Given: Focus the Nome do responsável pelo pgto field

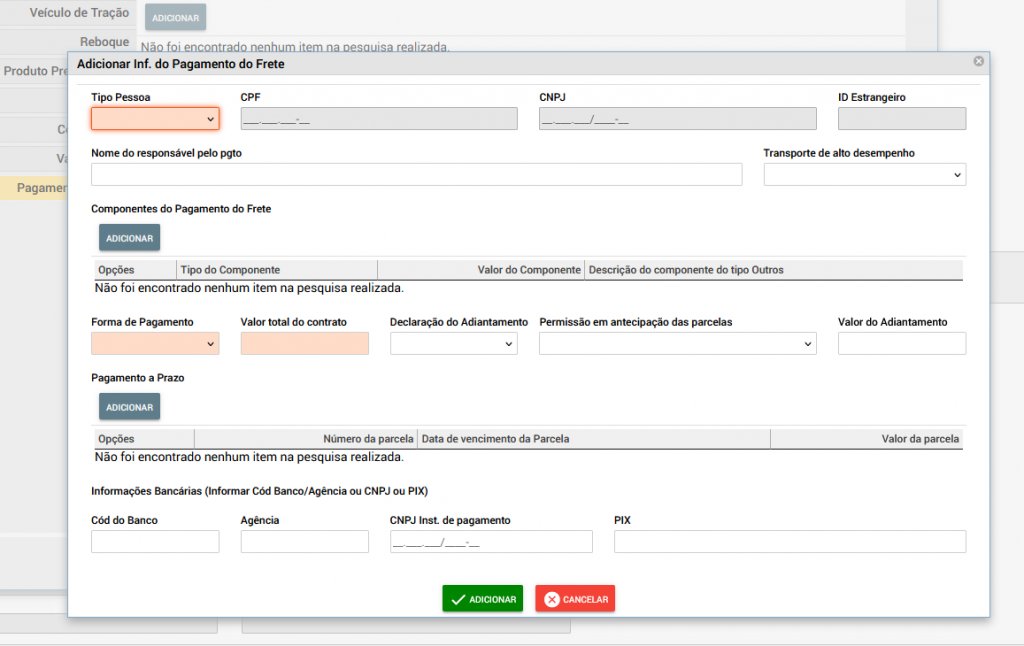Looking at the screenshot, I should (416, 175).
